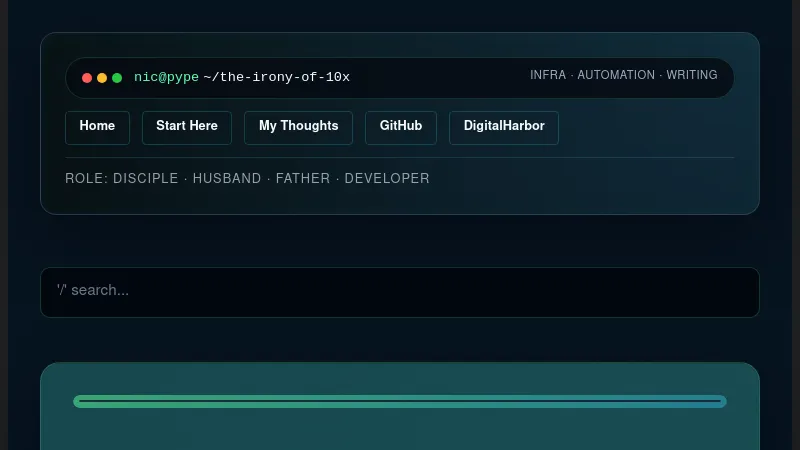
Task: Click the red terminal dot
Action: (x=87, y=78)
